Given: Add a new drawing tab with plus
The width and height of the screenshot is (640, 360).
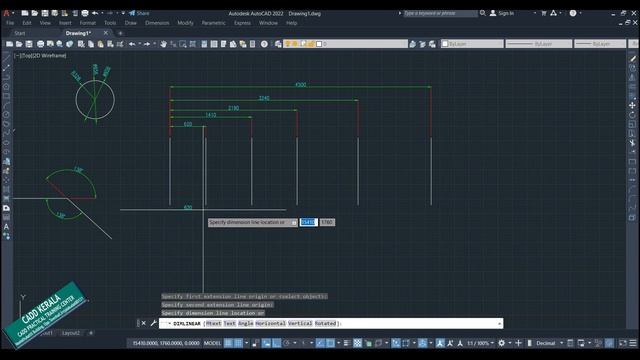Looking at the screenshot, I should (120, 33).
